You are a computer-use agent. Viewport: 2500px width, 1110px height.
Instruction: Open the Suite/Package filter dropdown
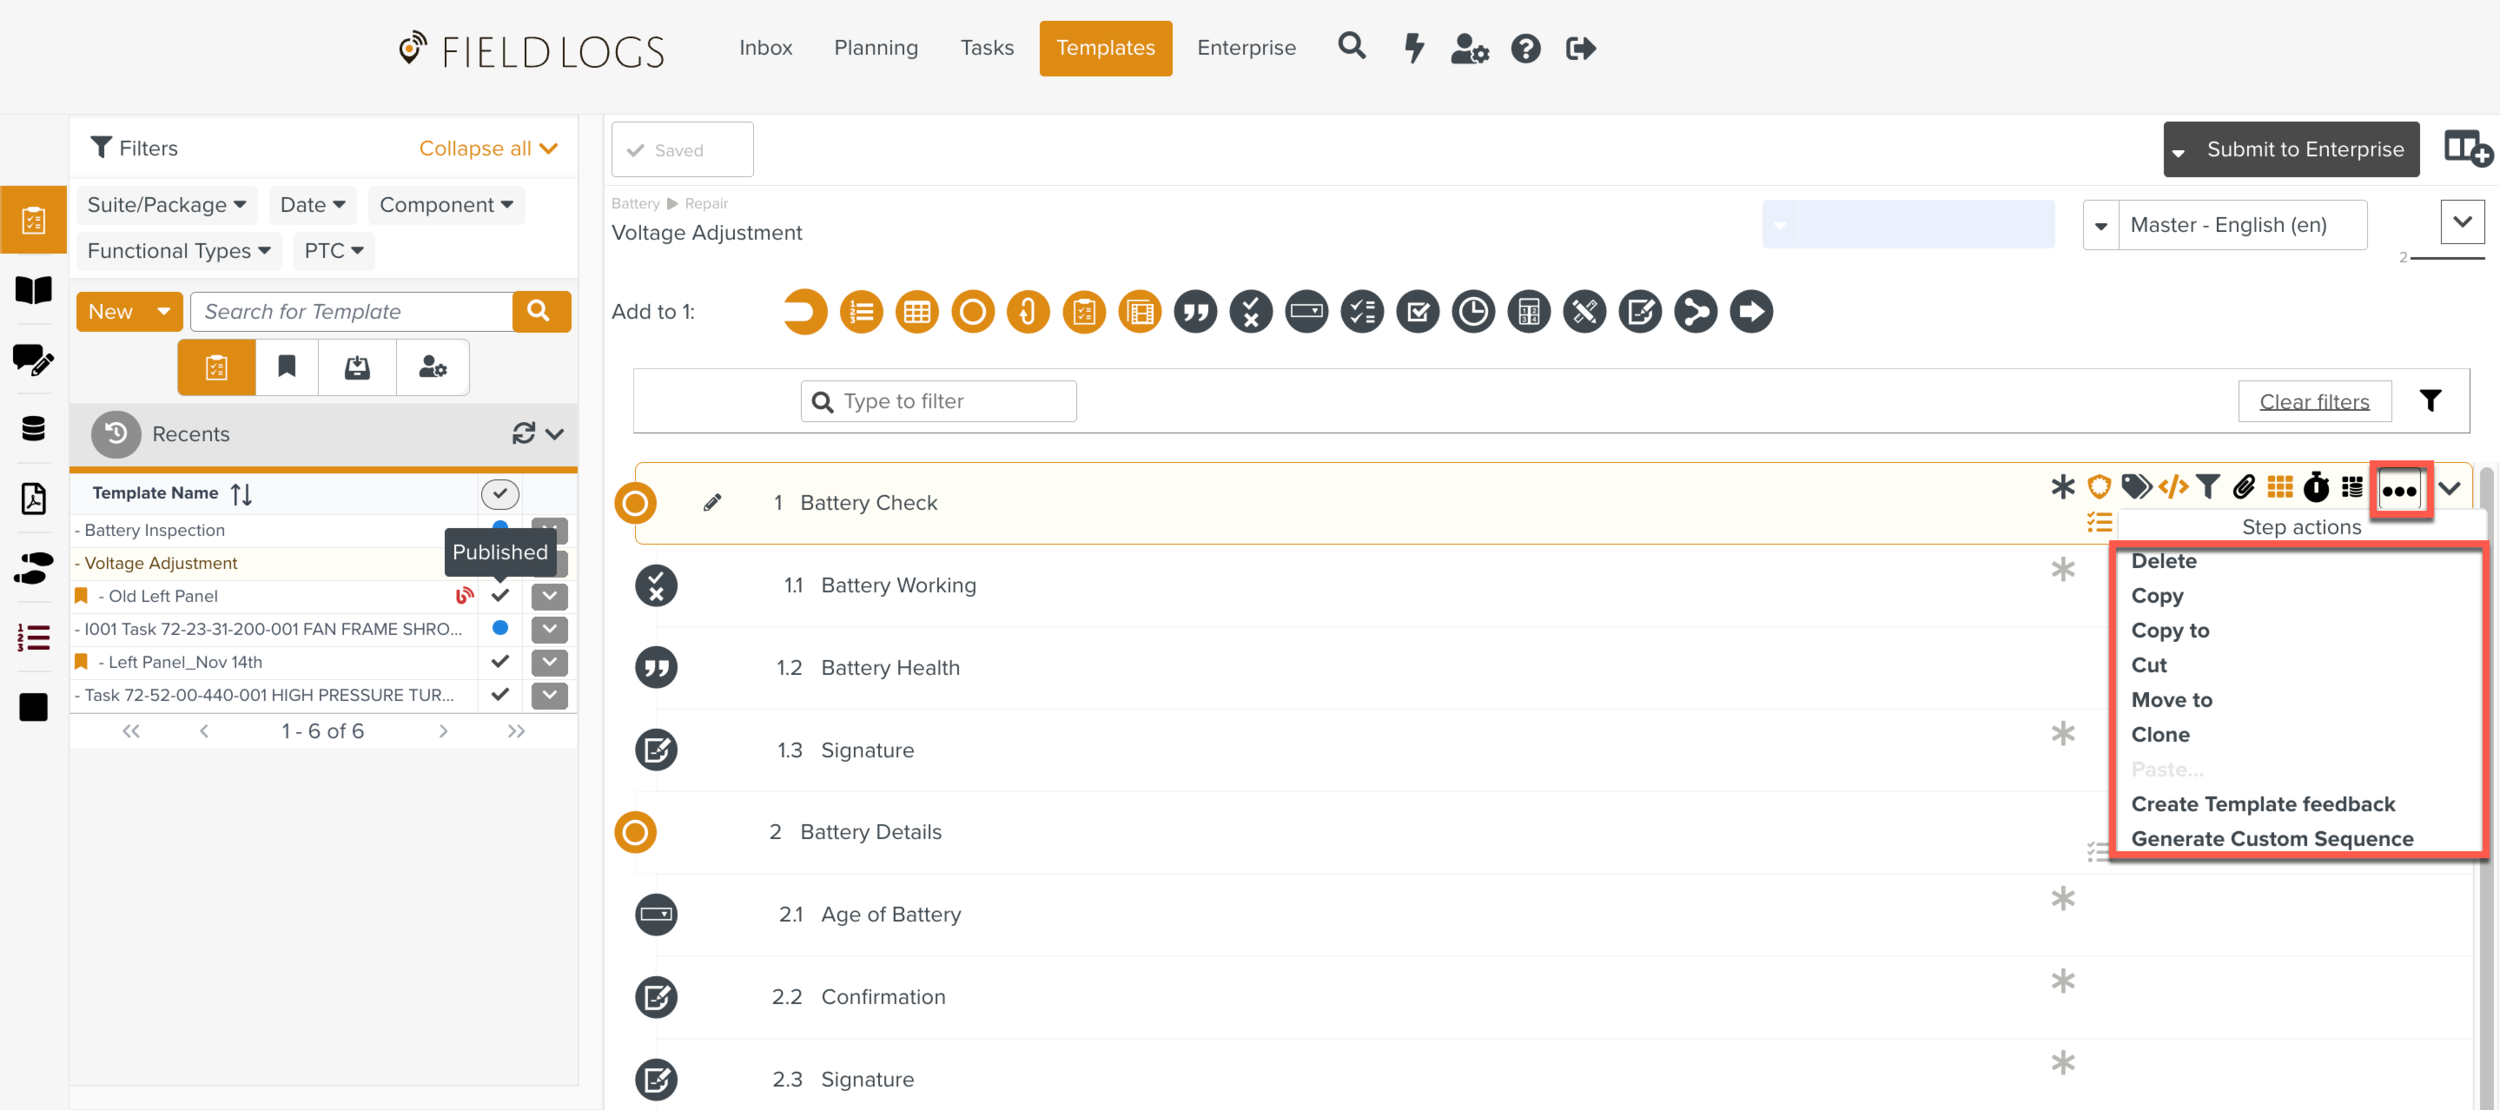tap(166, 205)
